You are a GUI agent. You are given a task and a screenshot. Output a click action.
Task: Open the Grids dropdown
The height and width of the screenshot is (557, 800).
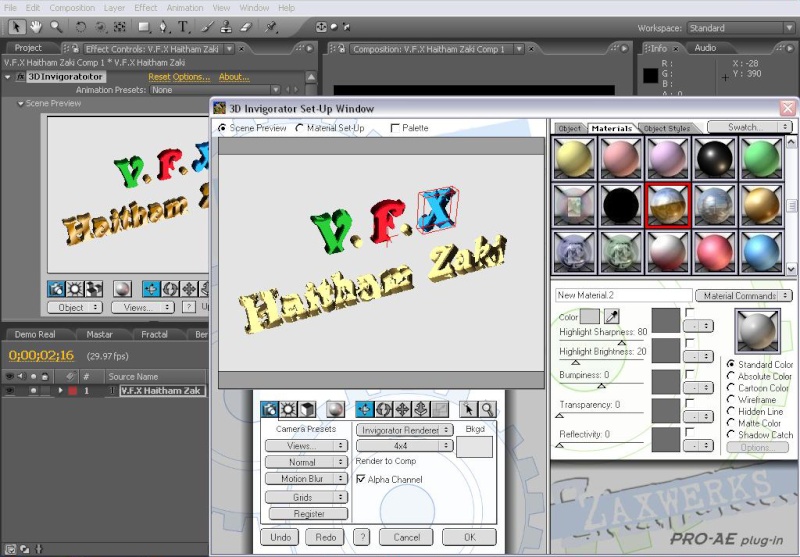306,497
